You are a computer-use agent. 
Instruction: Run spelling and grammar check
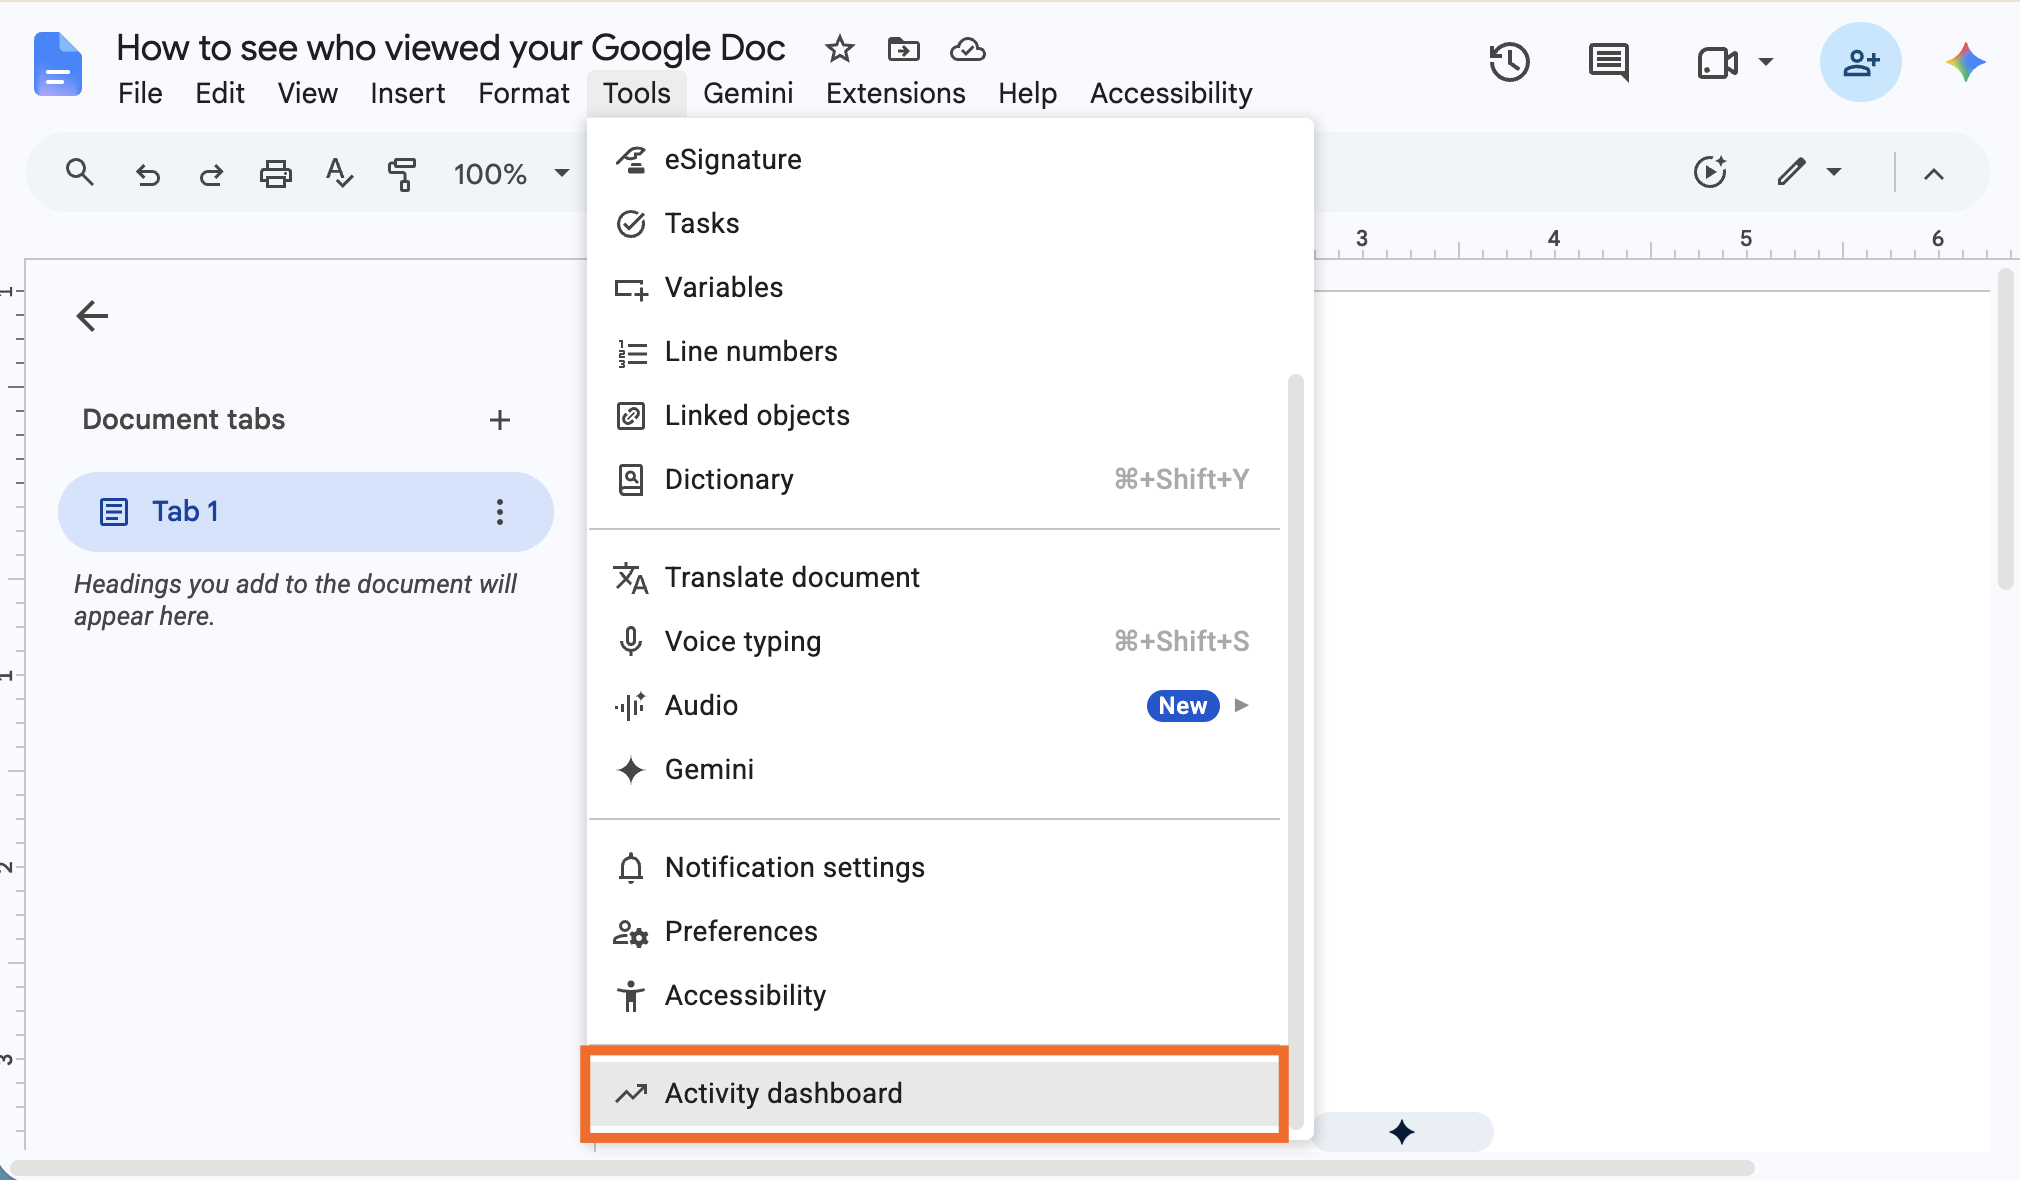click(339, 173)
